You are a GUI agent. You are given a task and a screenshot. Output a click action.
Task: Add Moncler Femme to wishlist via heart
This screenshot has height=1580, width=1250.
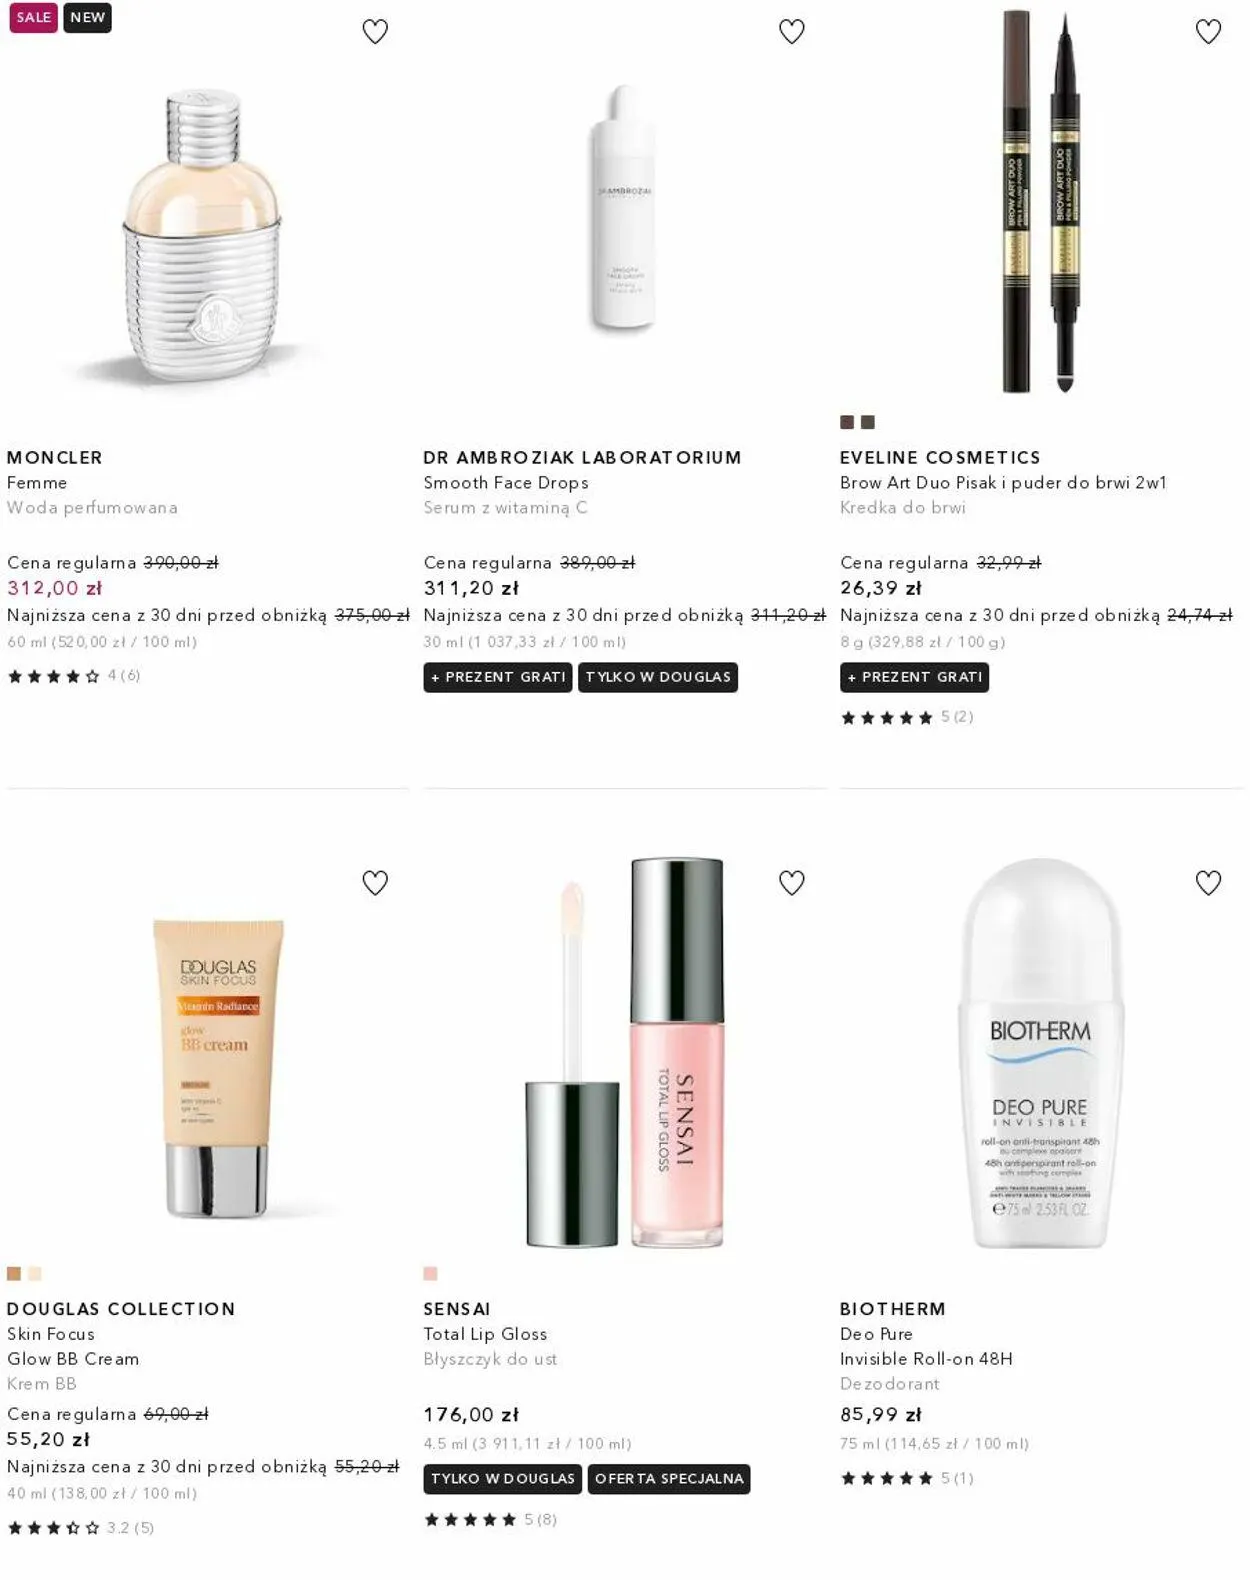click(375, 32)
